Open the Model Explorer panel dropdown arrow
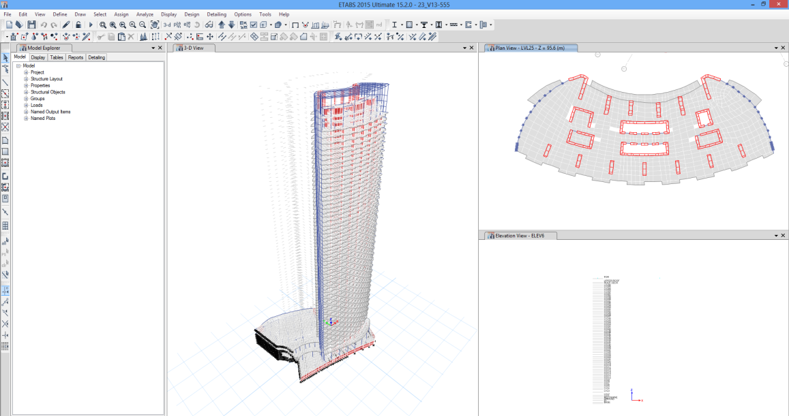This screenshot has height=416, width=789. 153,48
